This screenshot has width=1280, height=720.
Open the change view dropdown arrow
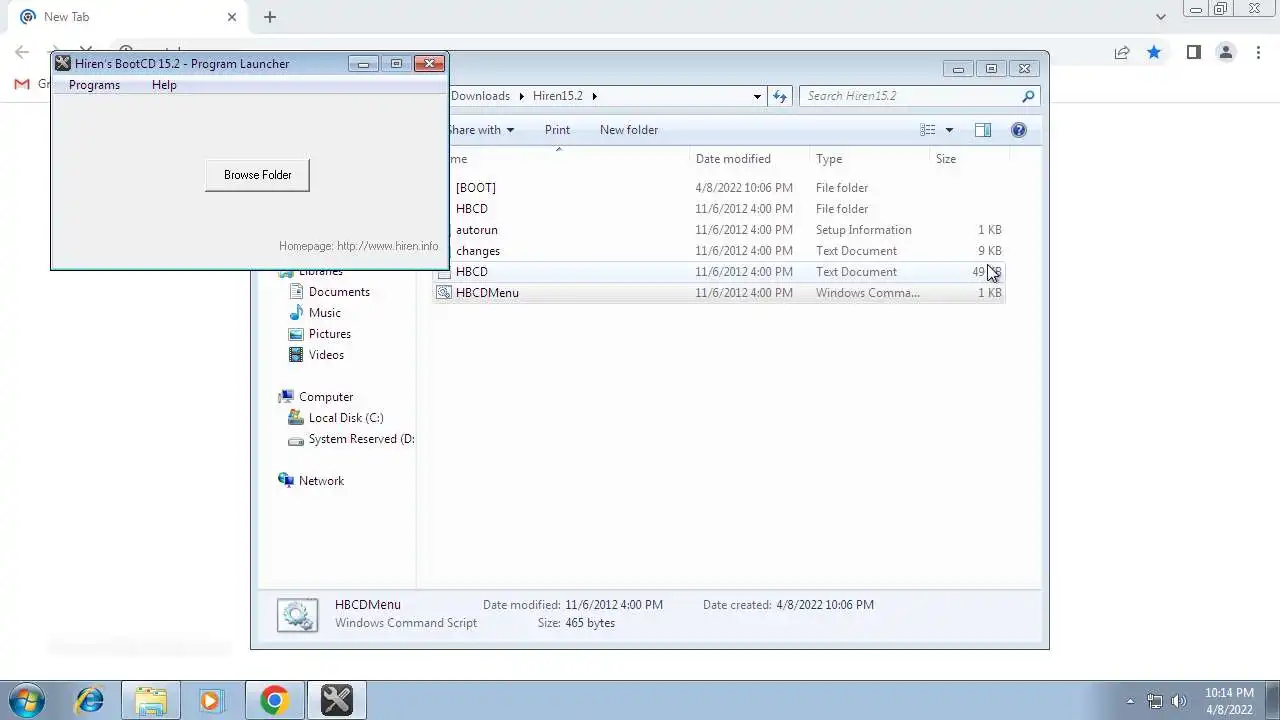949,130
